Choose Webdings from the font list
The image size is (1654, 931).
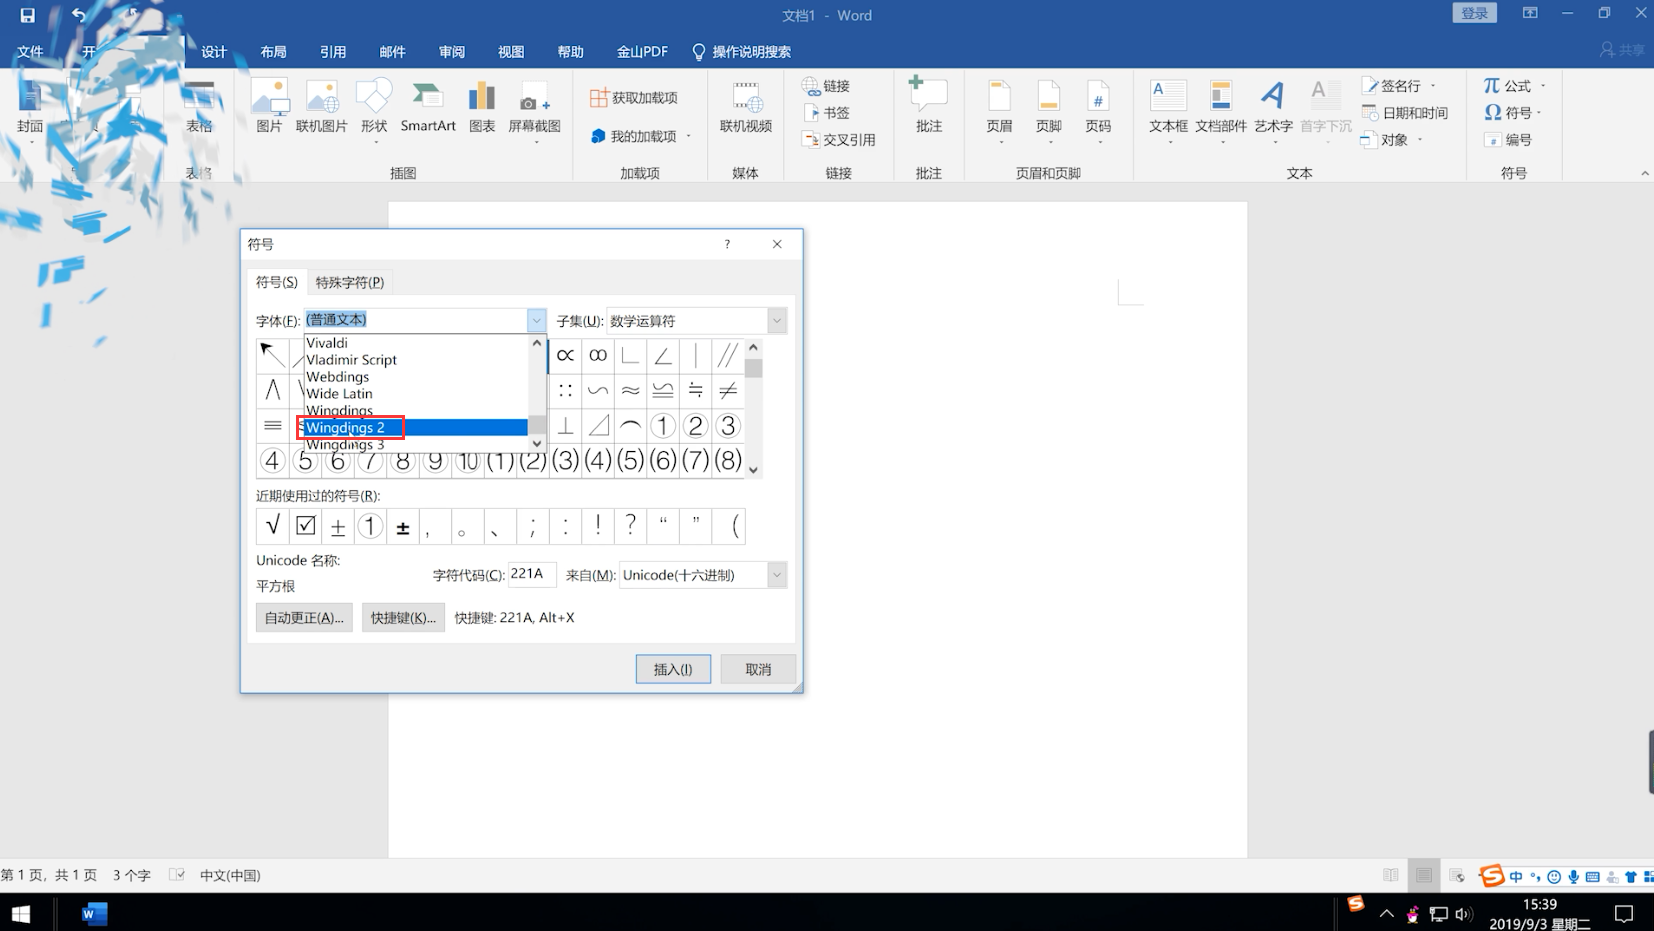tap(416, 376)
